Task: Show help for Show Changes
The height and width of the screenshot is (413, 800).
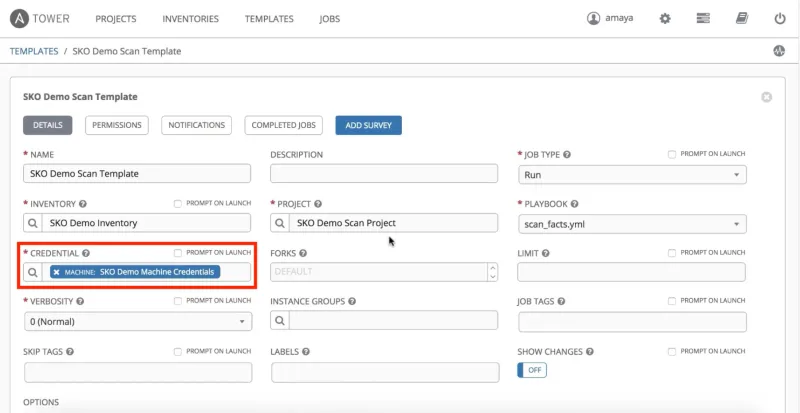Action: [x=589, y=352]
